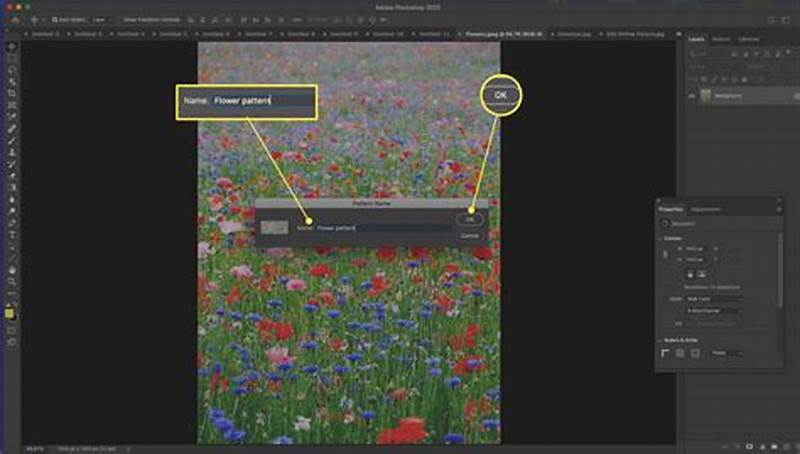This screenshot has width=800, height=454.
Task: Toggle guides icon in Rulers & Grids
Action: click(695, 353)
